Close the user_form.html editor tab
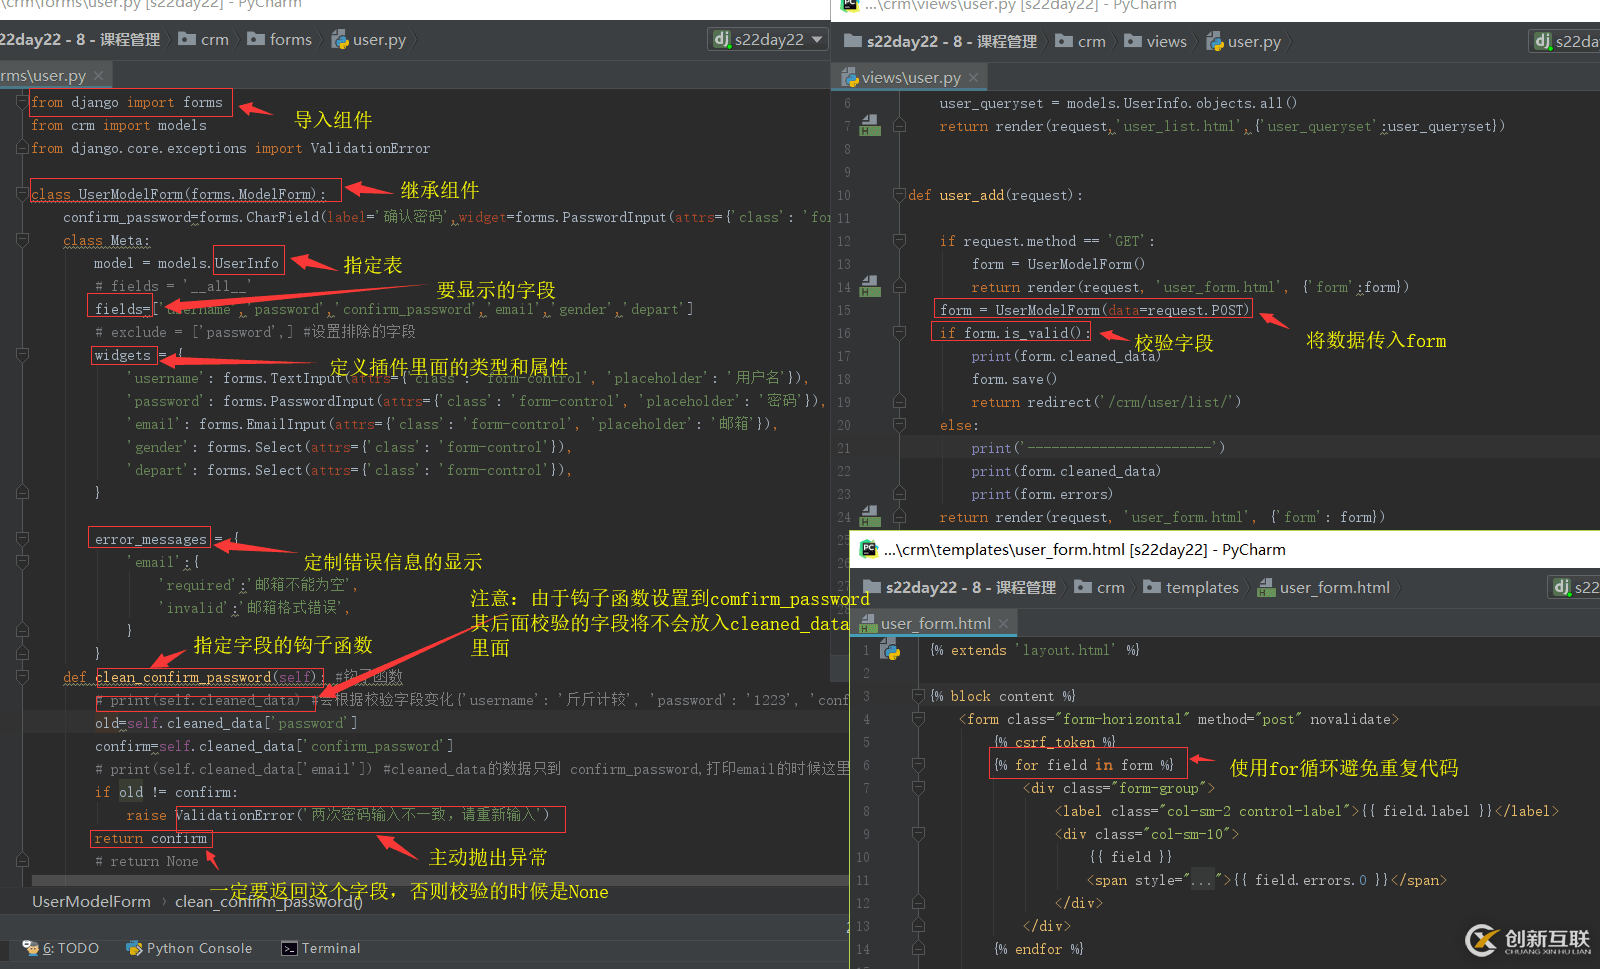Image resolution: width=1600 pixels, height=969 pixels. (x=1003, y=623)
